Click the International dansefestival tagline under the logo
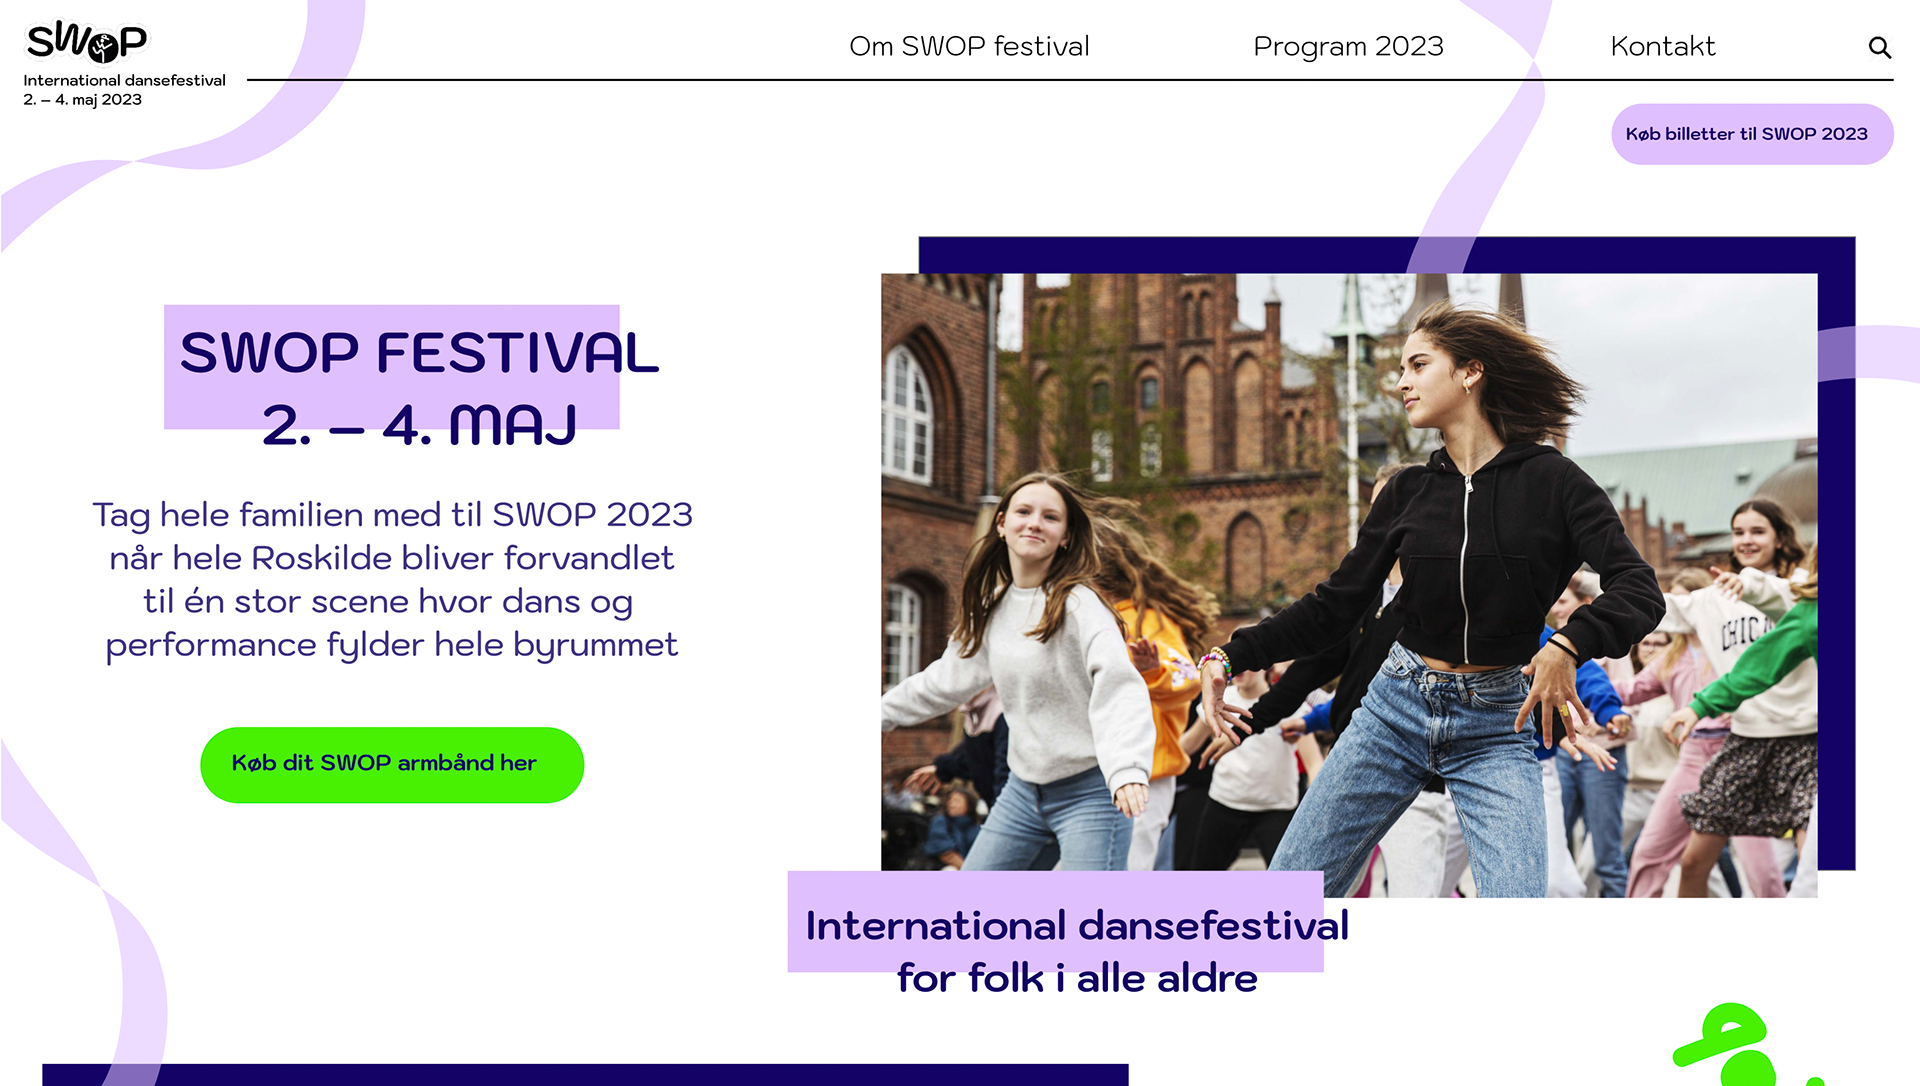The image size is (1920, 1086). [x=124, y=81]
